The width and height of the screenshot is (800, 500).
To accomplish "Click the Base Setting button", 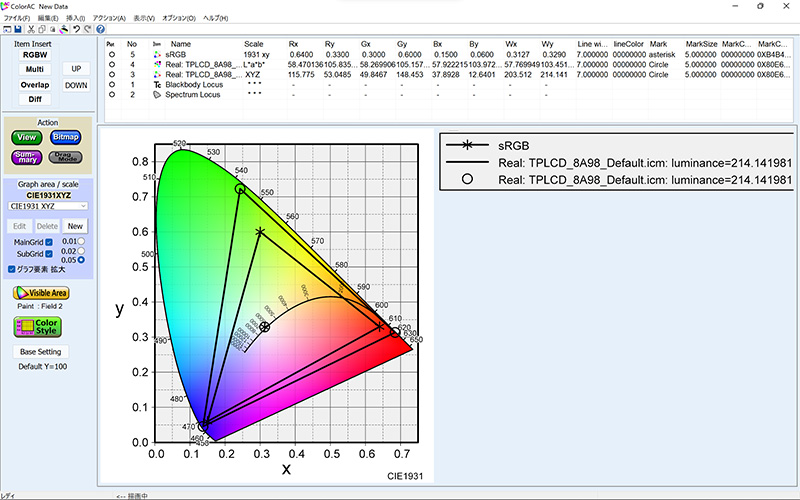I will tap(41, 352).
